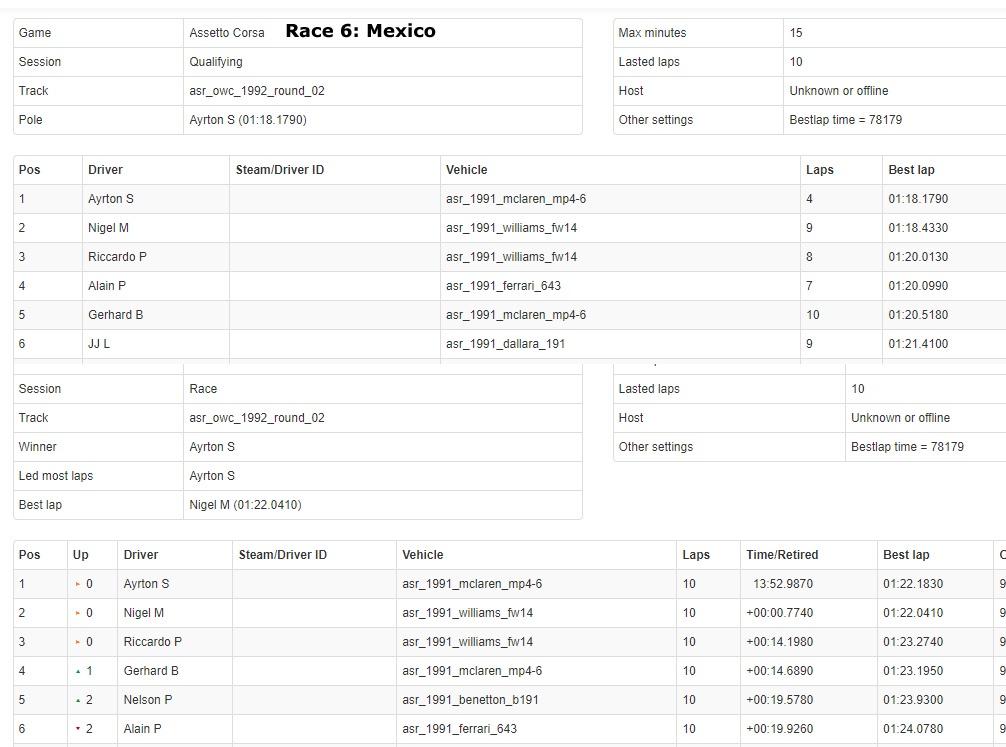Click race winner time 13:52.9870
Viewport: 1006px width, 747px height.
pos(782,584)
